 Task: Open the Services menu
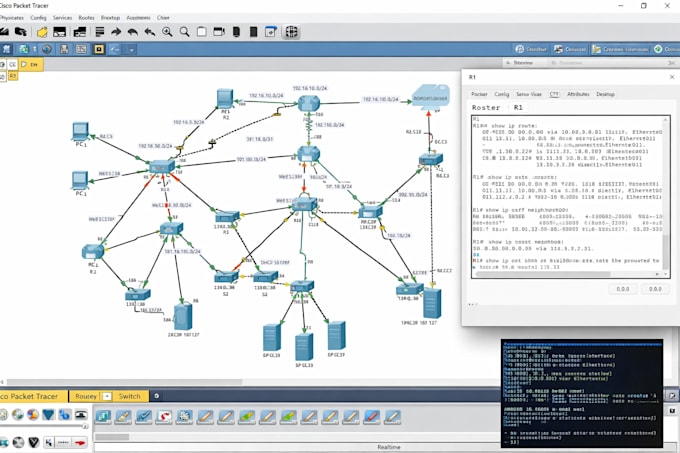[x=62, y=18]
